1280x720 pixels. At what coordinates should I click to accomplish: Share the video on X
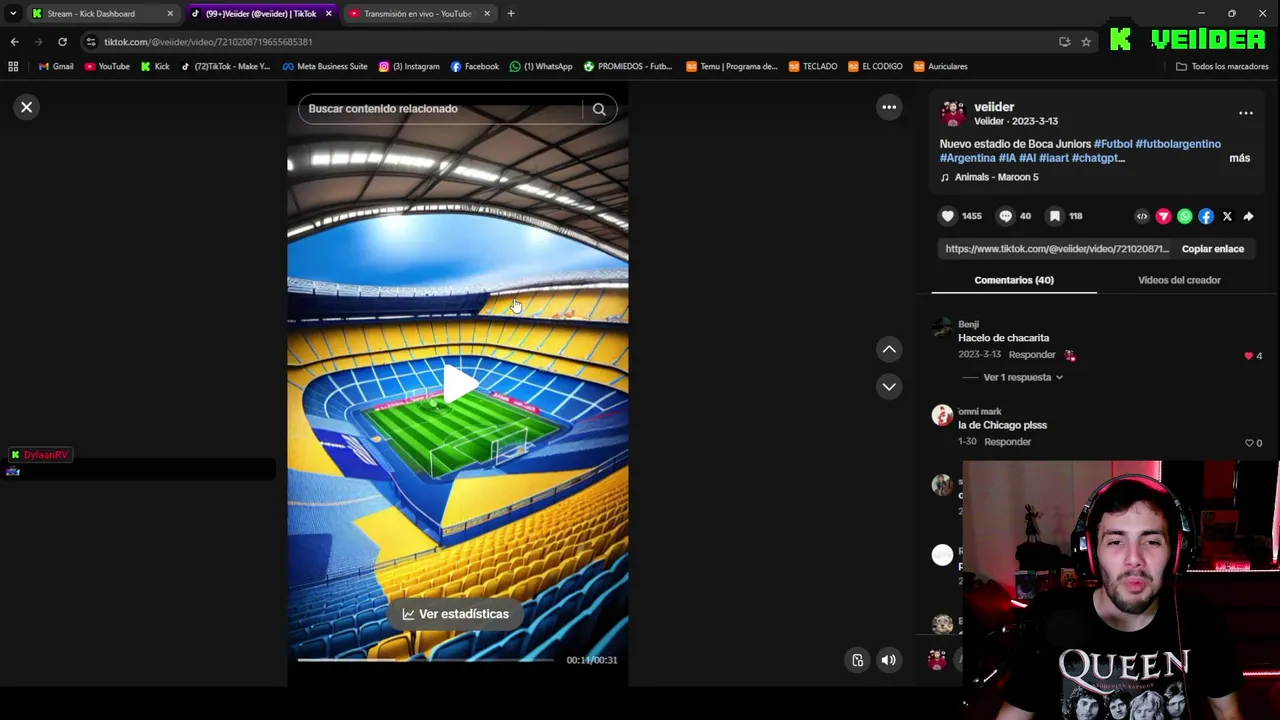tap(1227, 216)
